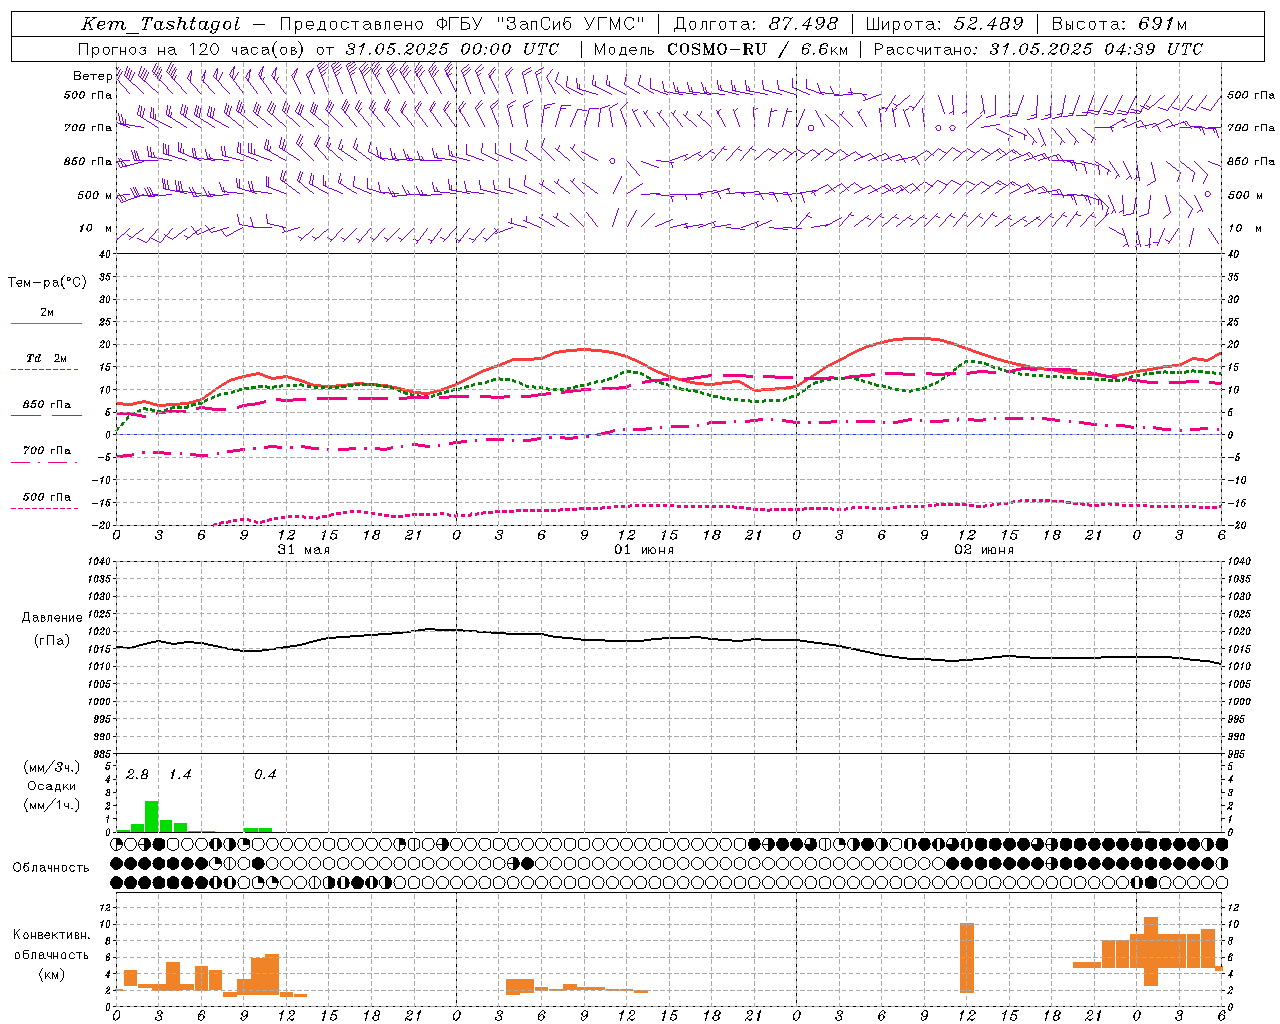Screen dimensions: 1280x1024
Task: Select the (мм/3ч.) precipitation unit label
Action: point(51,767)
